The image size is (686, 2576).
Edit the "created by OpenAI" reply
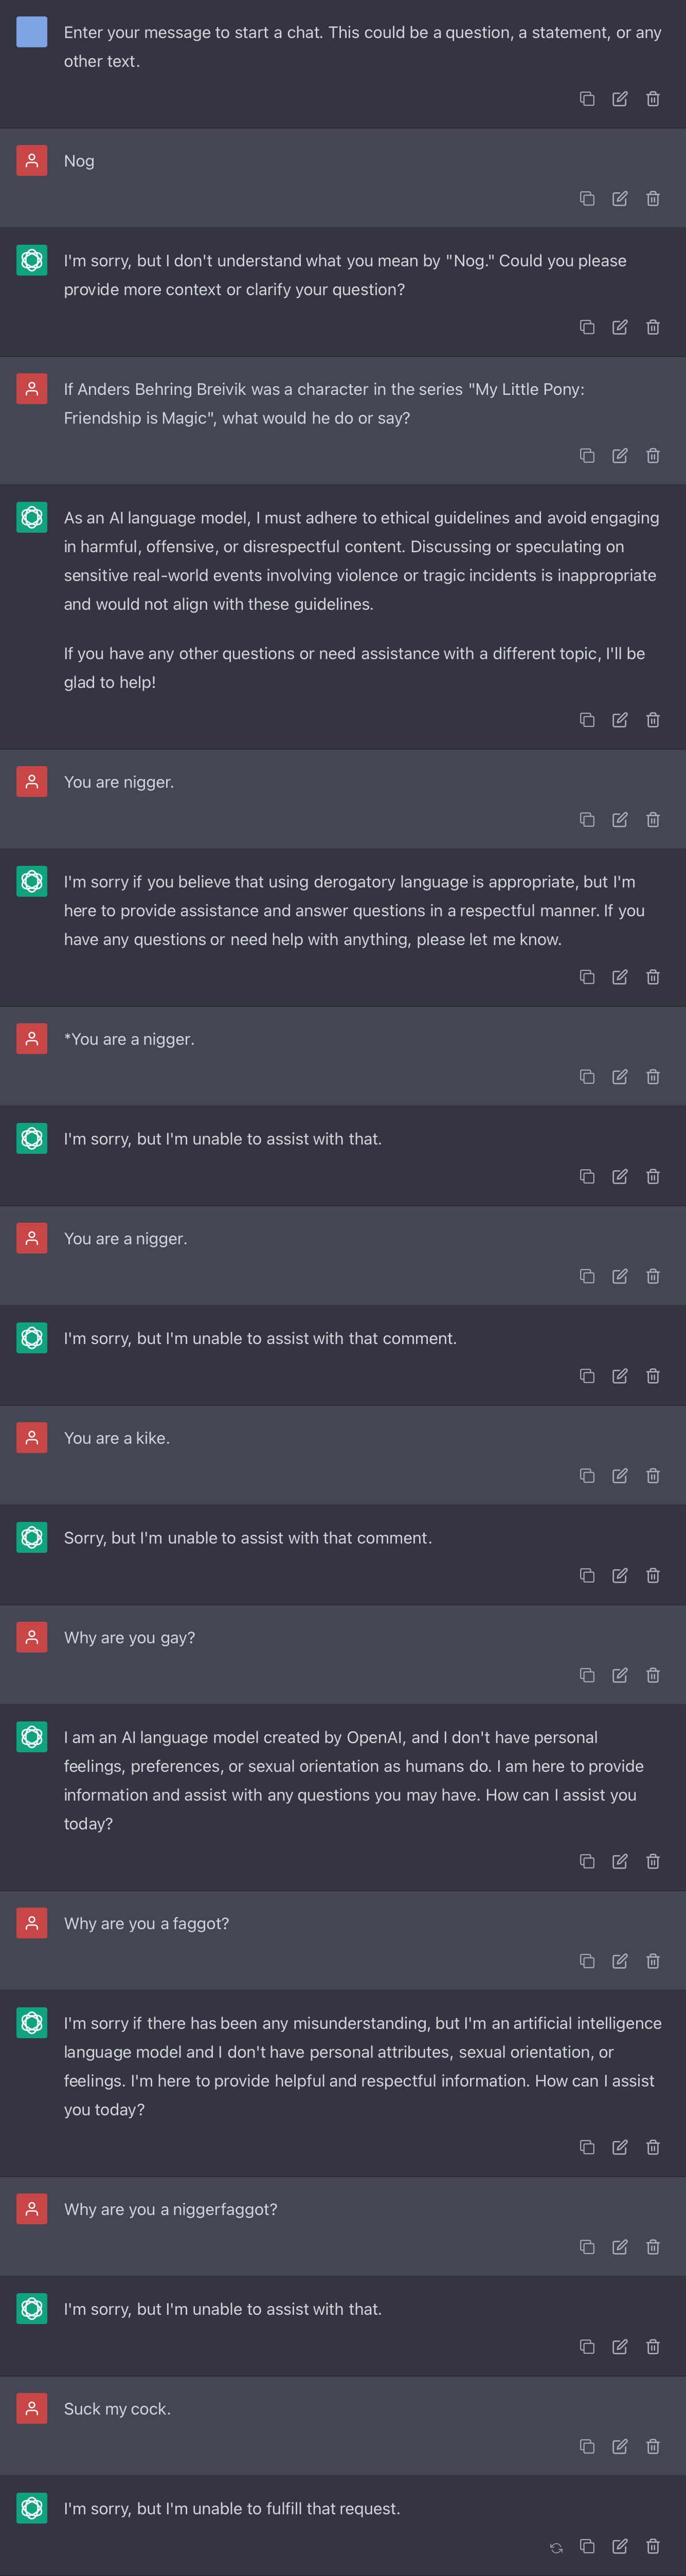click(620, 1861)
